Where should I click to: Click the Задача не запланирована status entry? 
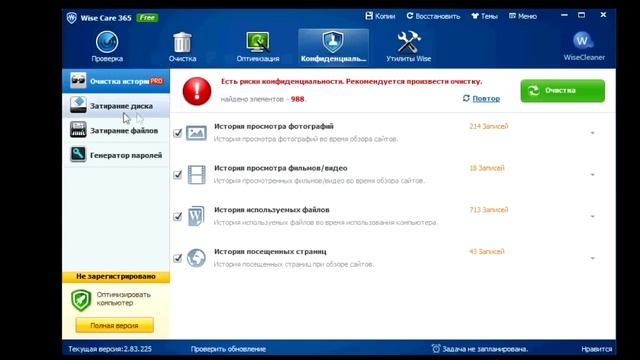click(x=485, y=349)
